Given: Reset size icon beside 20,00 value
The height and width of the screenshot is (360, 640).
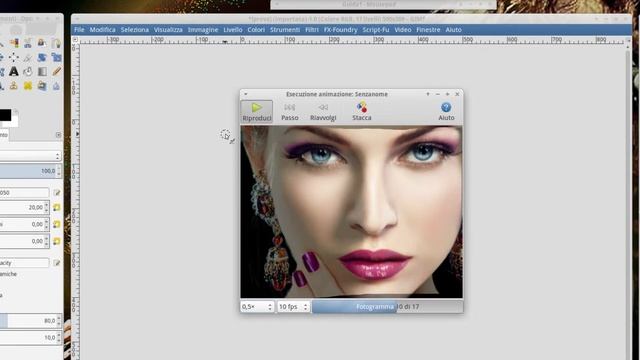Looking at the screenshot, I should click(57, 208).
